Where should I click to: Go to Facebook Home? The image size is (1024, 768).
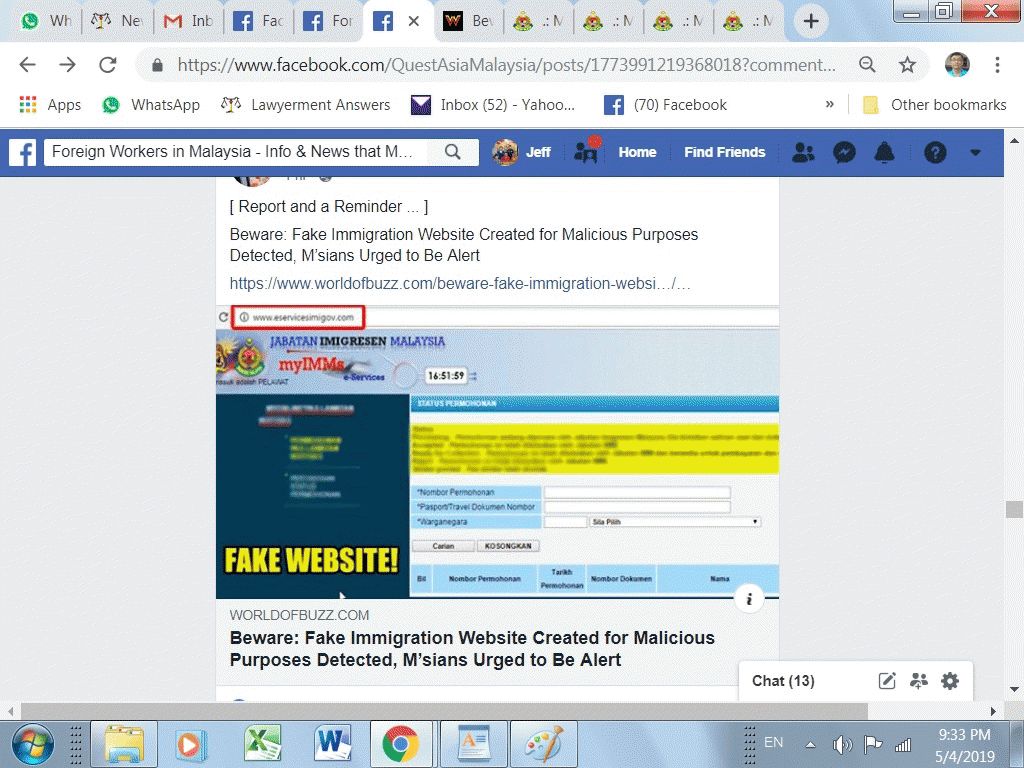tap(637, 152)
